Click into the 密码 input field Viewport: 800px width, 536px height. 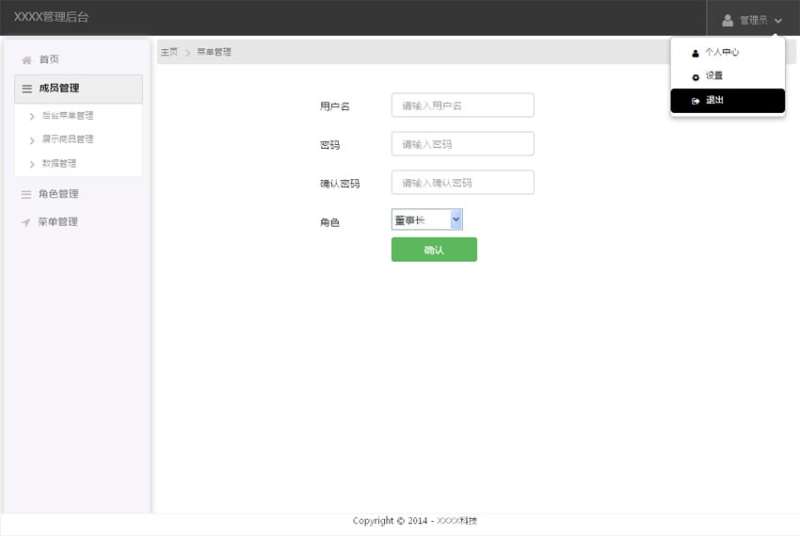coord(462,144)
